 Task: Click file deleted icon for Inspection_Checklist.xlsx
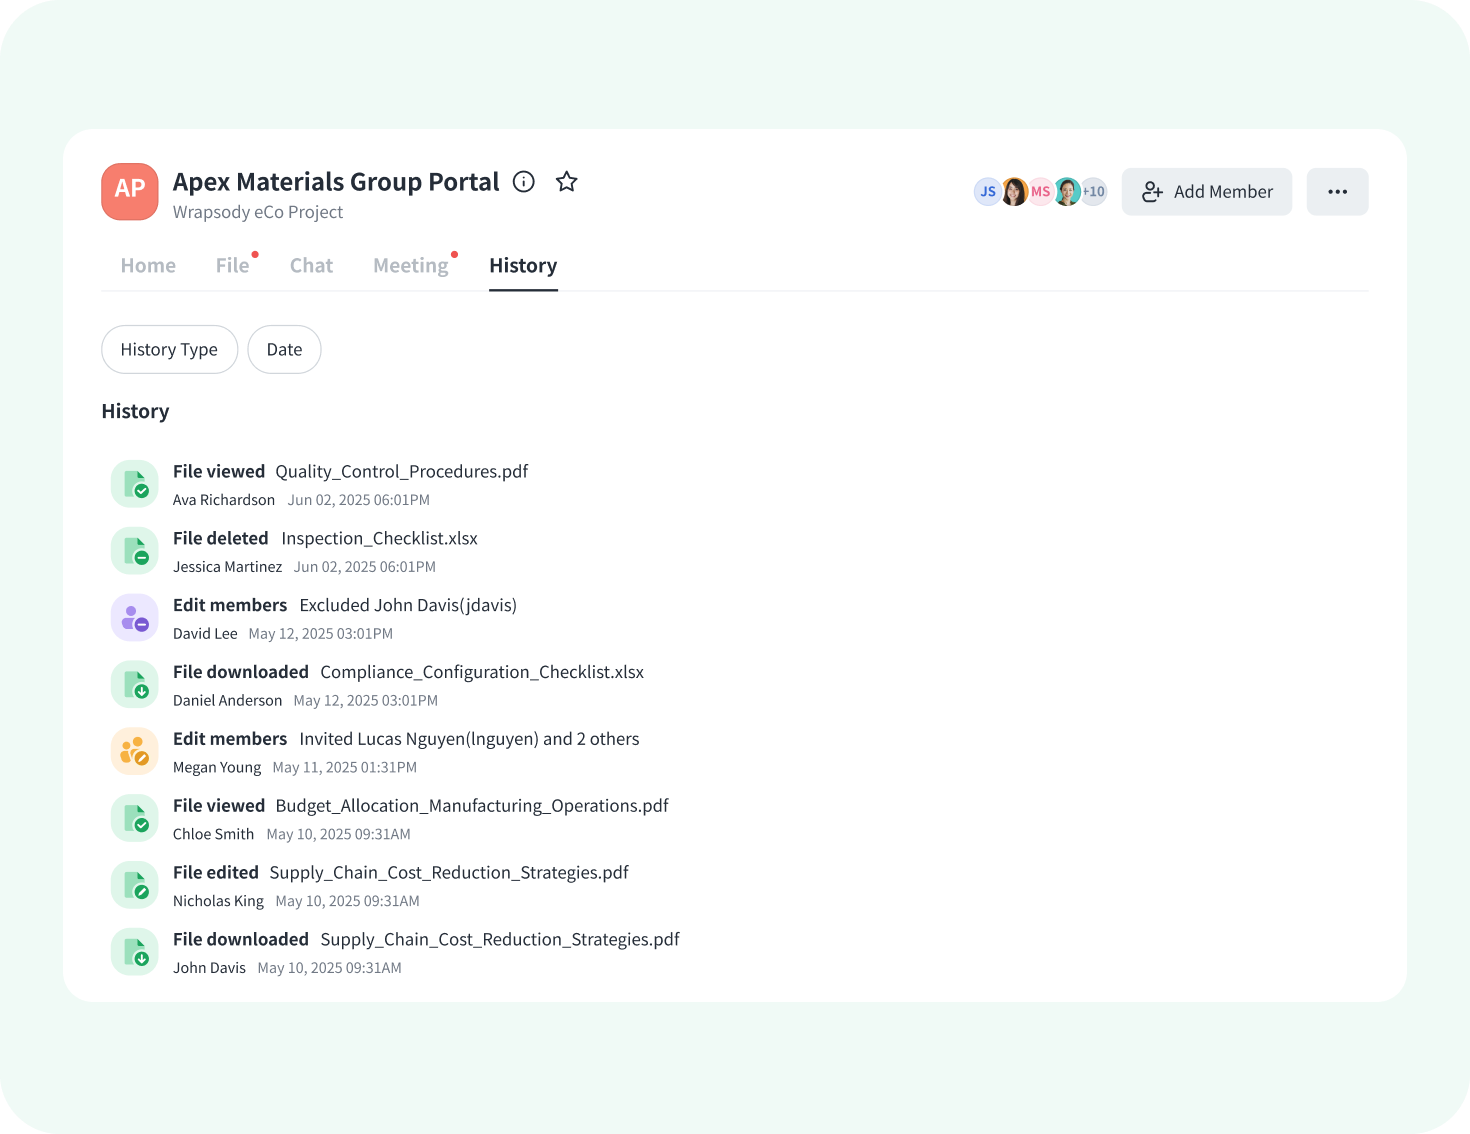point(135,551)
